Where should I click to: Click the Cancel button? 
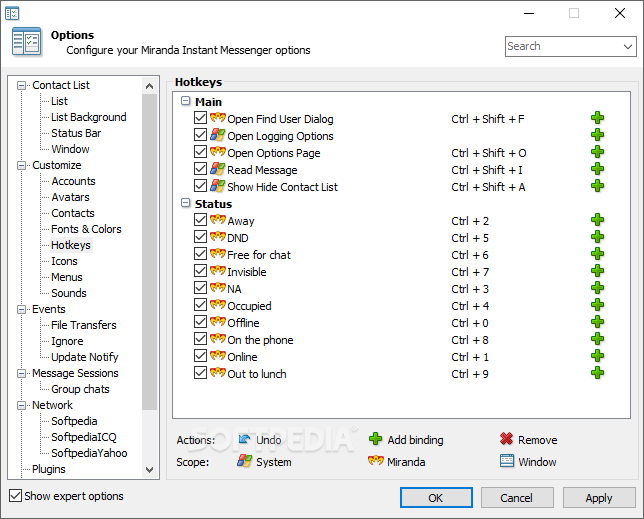[x=517, y=498]
